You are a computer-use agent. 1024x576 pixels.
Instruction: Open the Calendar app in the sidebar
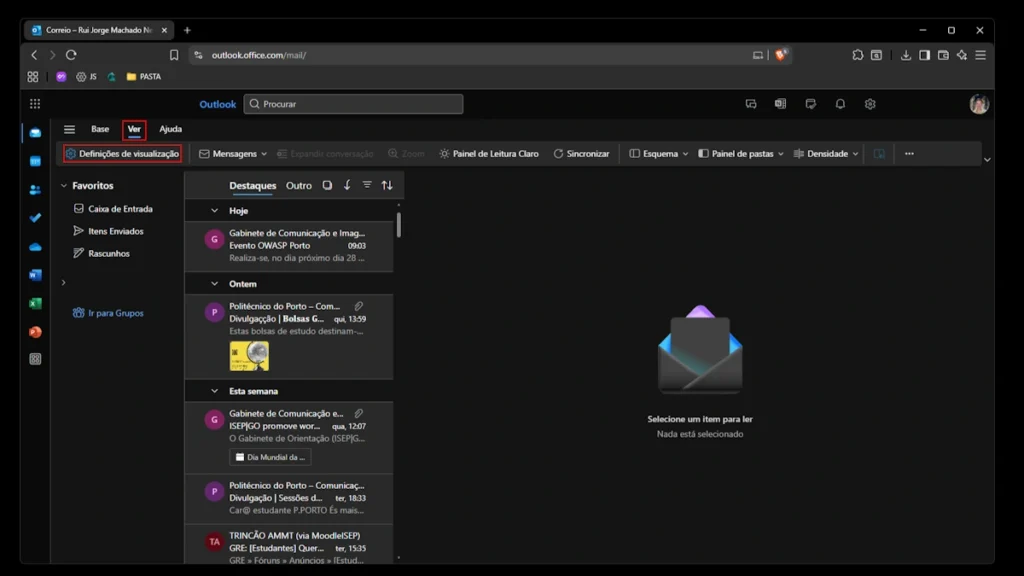(35, 161)
